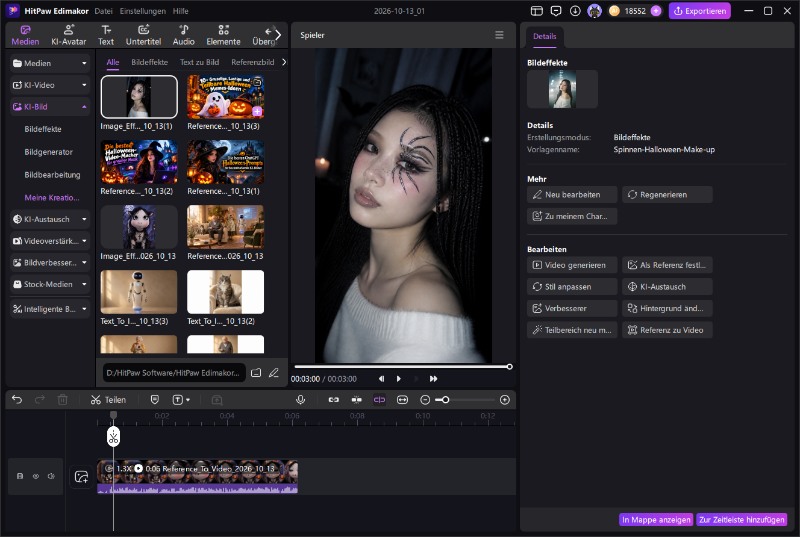
Task: Expand the KI-Video sidebar section
Action: (x=50, y=85)
